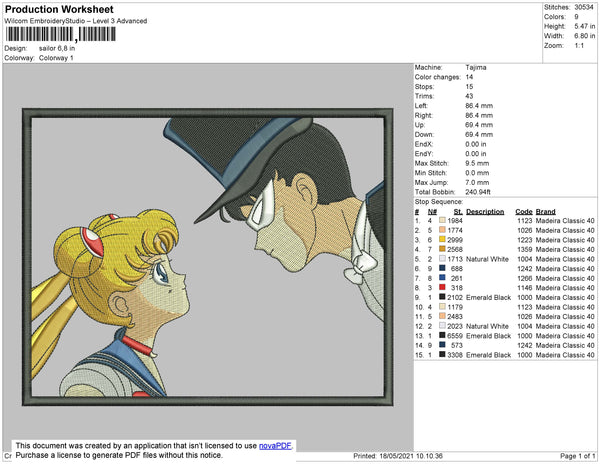Viewport: 600px width, 464px height.
Task: Select 'Natural White' description in stop 12 row
Action: (488, 326)
